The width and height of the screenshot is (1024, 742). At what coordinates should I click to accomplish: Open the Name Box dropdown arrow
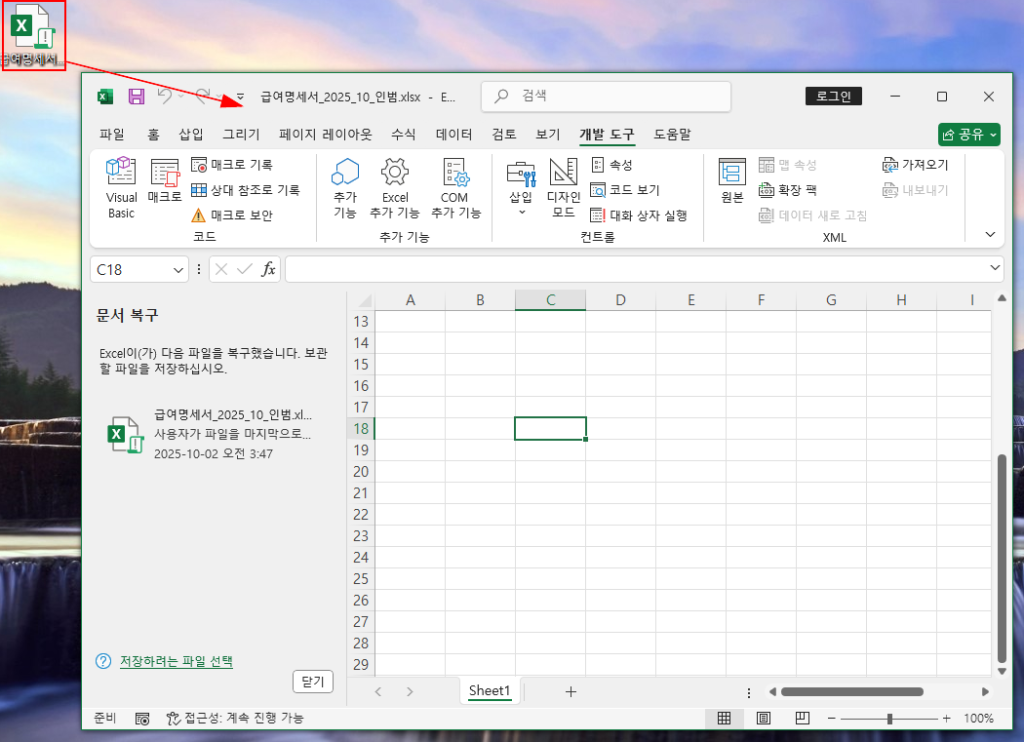tap(178, 269)
